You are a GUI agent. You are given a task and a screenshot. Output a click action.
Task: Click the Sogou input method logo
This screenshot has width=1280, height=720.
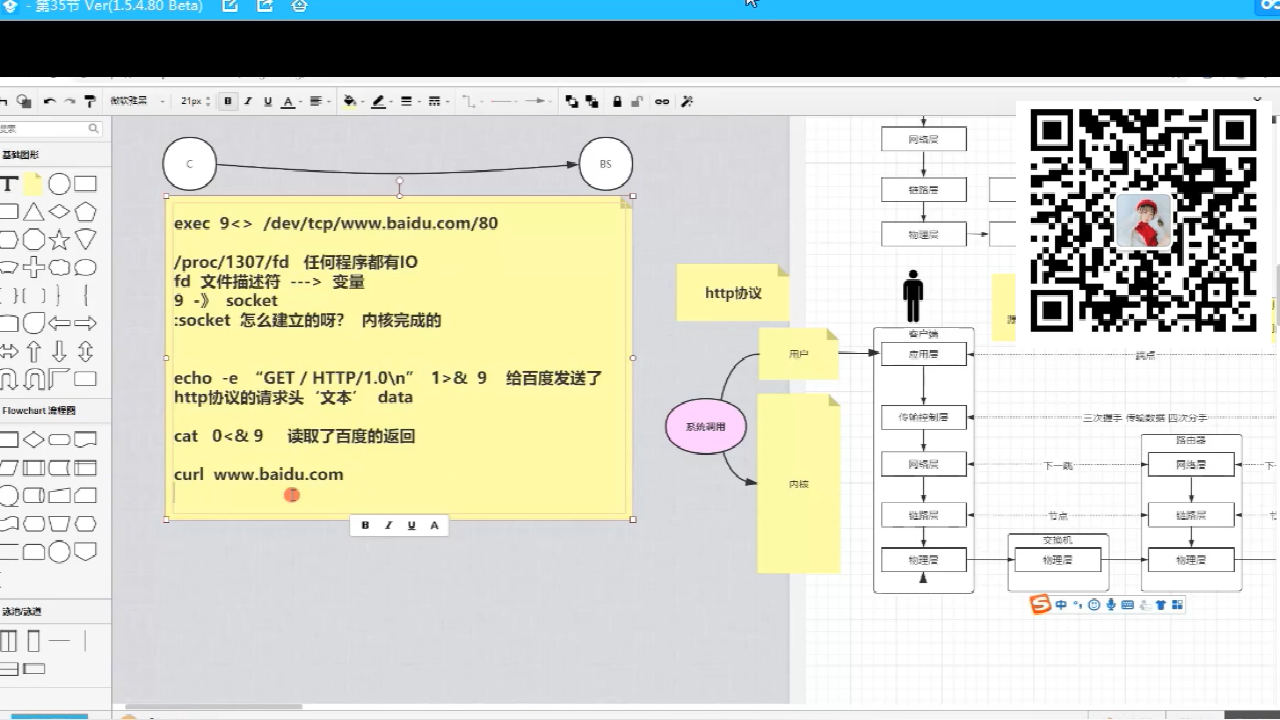pyautogui.click(x=1041, y=604)
